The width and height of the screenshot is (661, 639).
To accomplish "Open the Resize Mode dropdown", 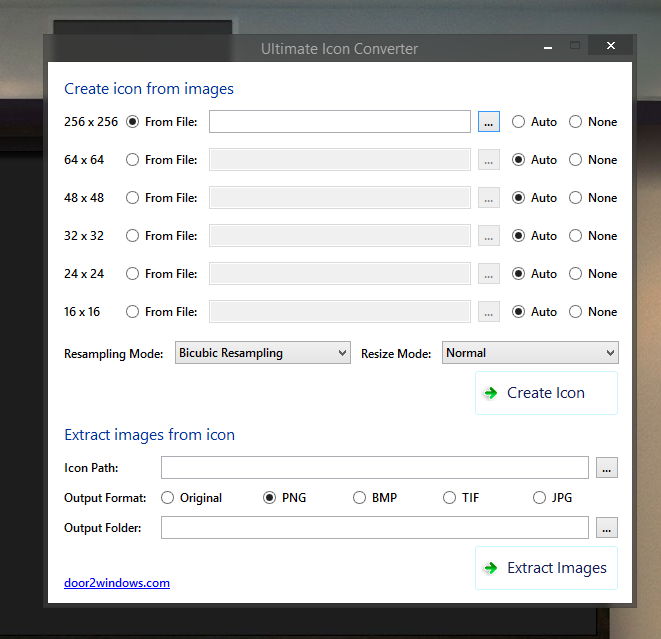I will [x=530, y=353].
